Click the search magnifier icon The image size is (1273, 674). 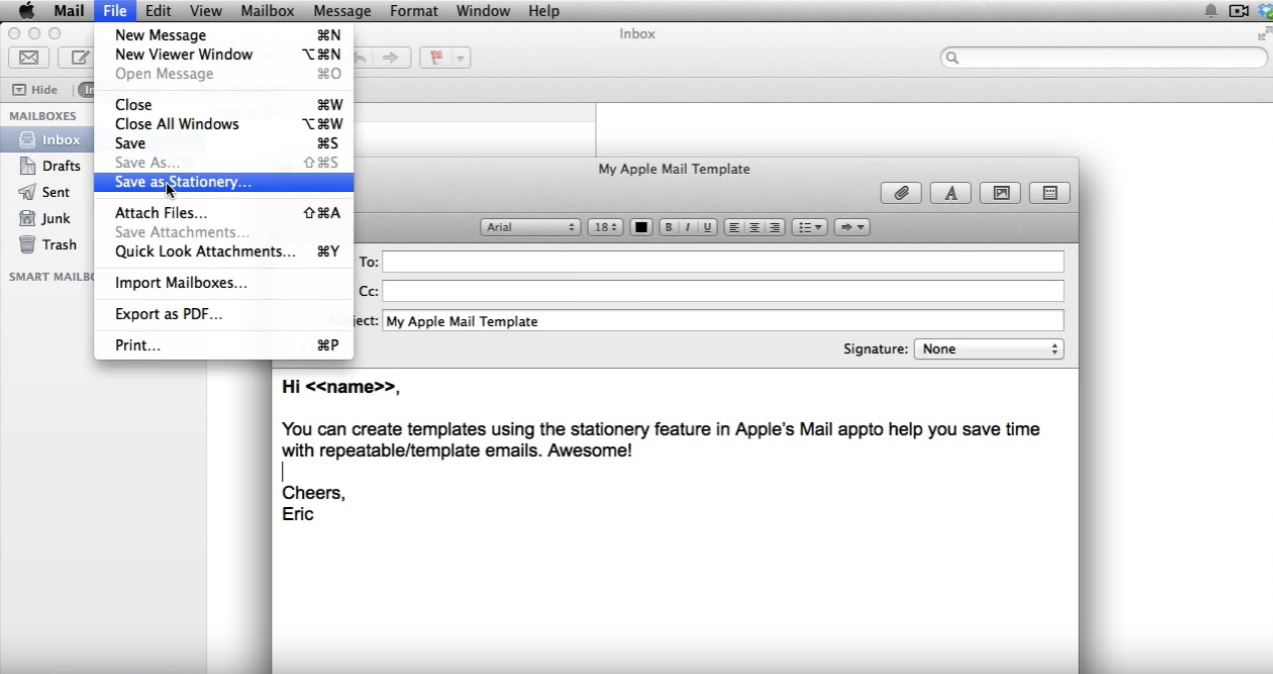(953, 58)
